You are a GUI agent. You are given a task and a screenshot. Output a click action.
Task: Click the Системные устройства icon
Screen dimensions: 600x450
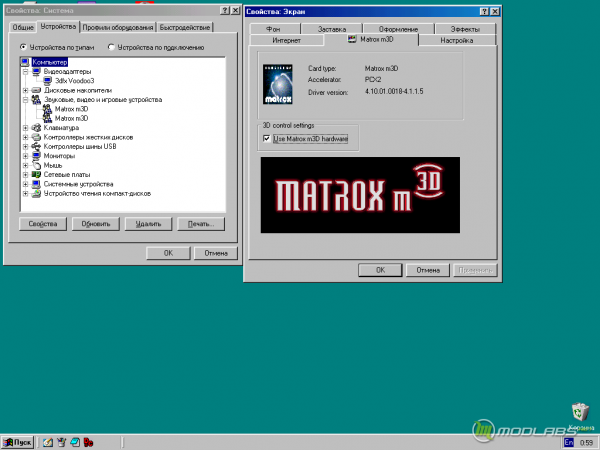(36, 184)
